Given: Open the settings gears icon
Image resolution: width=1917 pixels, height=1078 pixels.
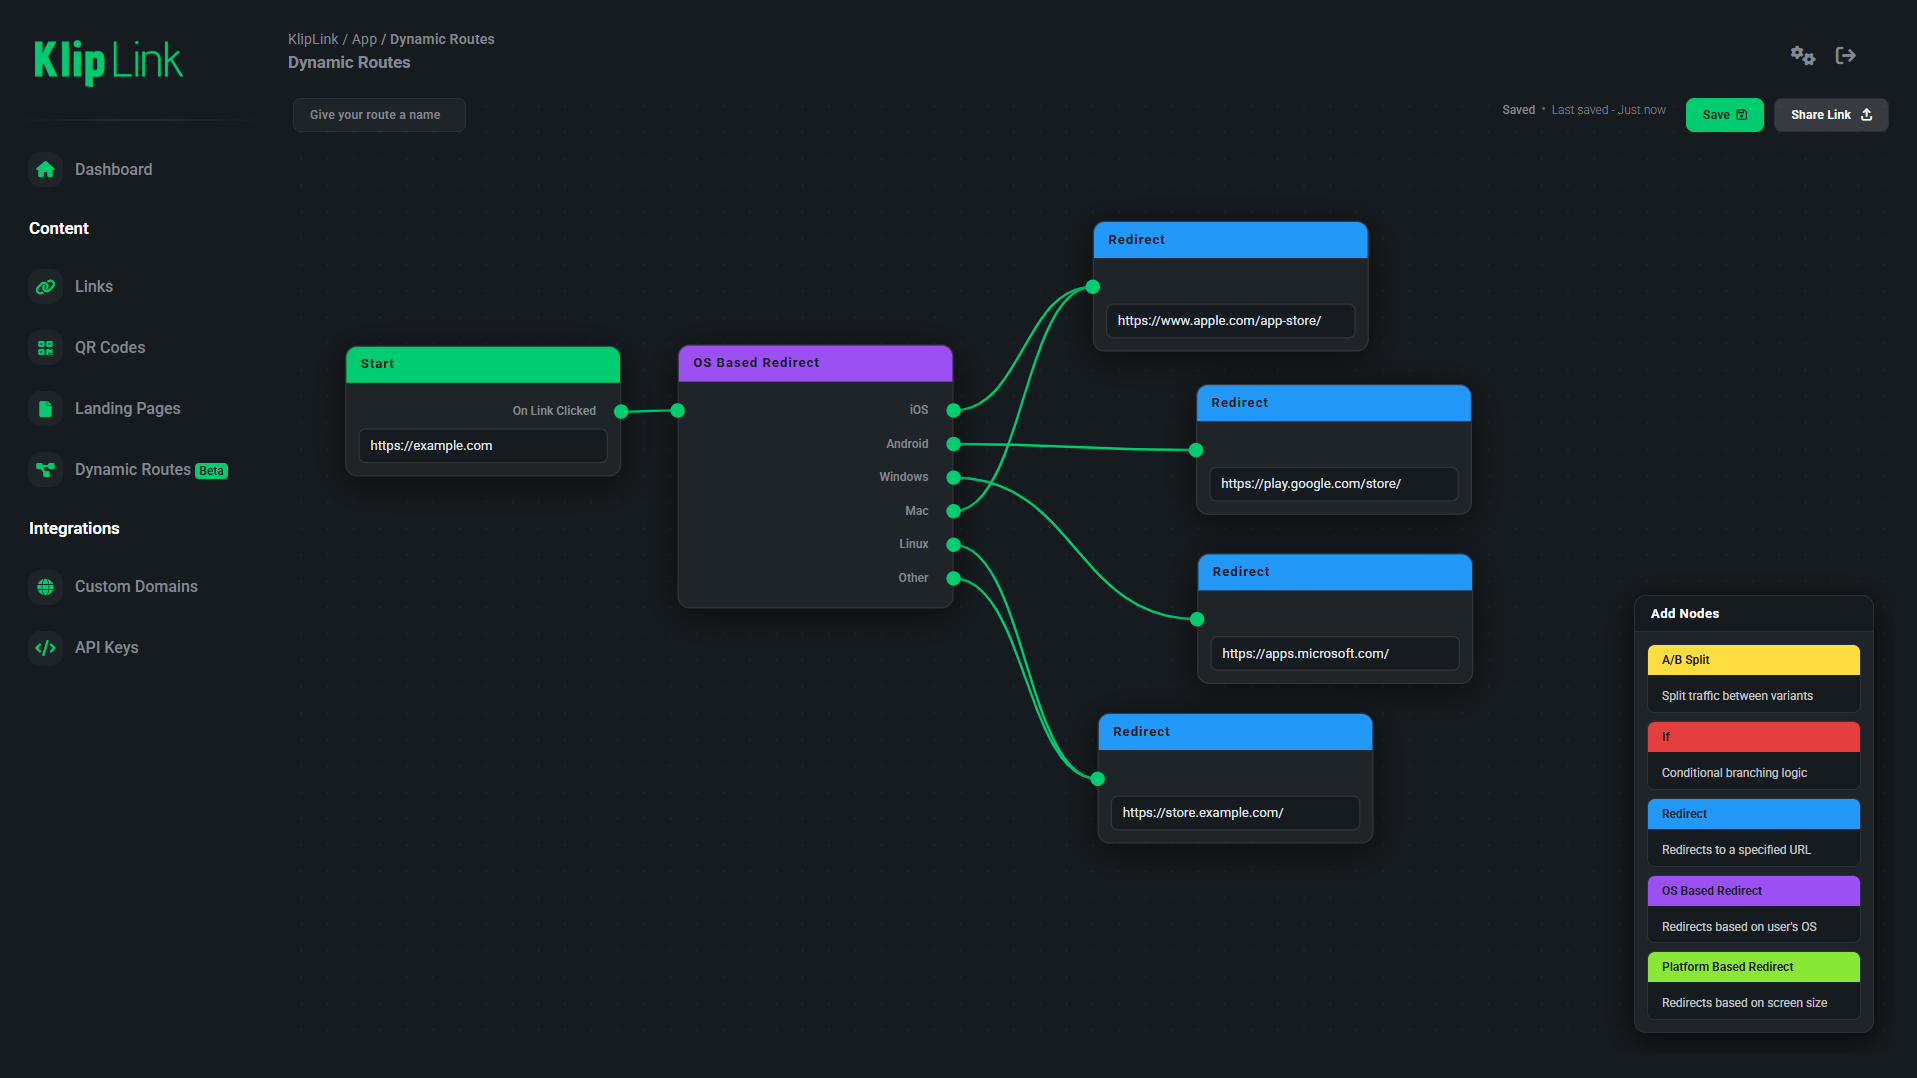Looking at the screenshot, I should (1802, 56).
